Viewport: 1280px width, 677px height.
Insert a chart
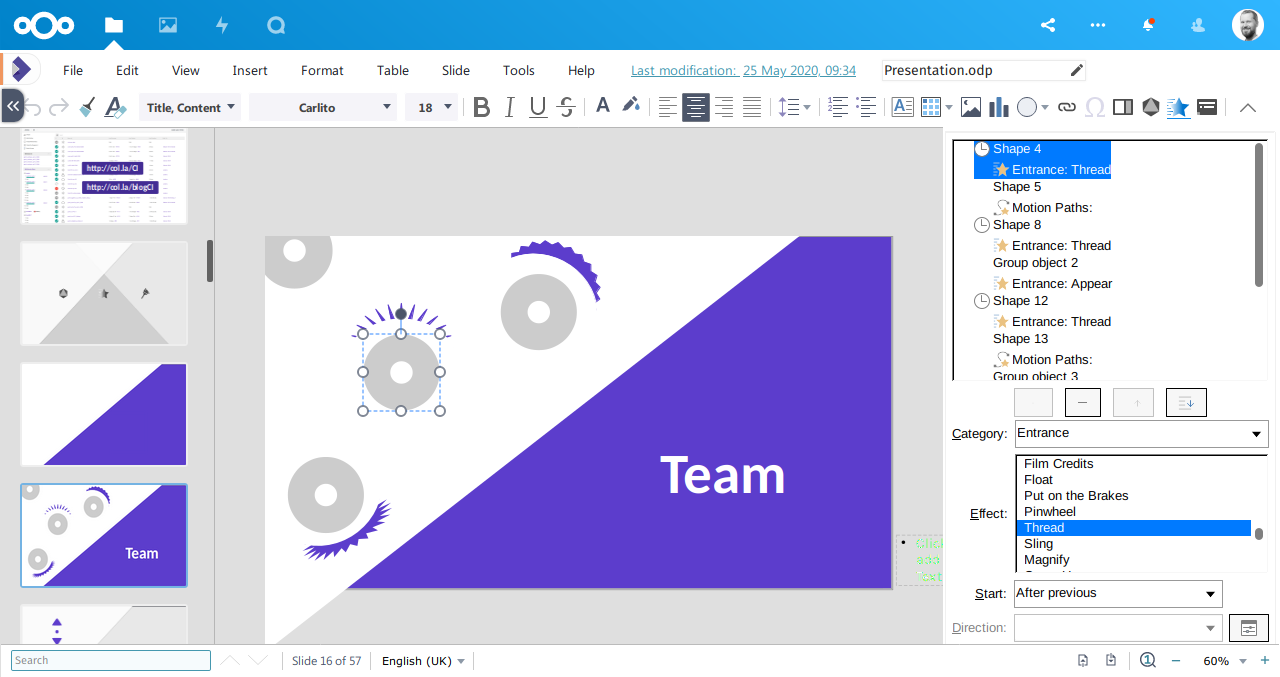click(x=997, y=107)
